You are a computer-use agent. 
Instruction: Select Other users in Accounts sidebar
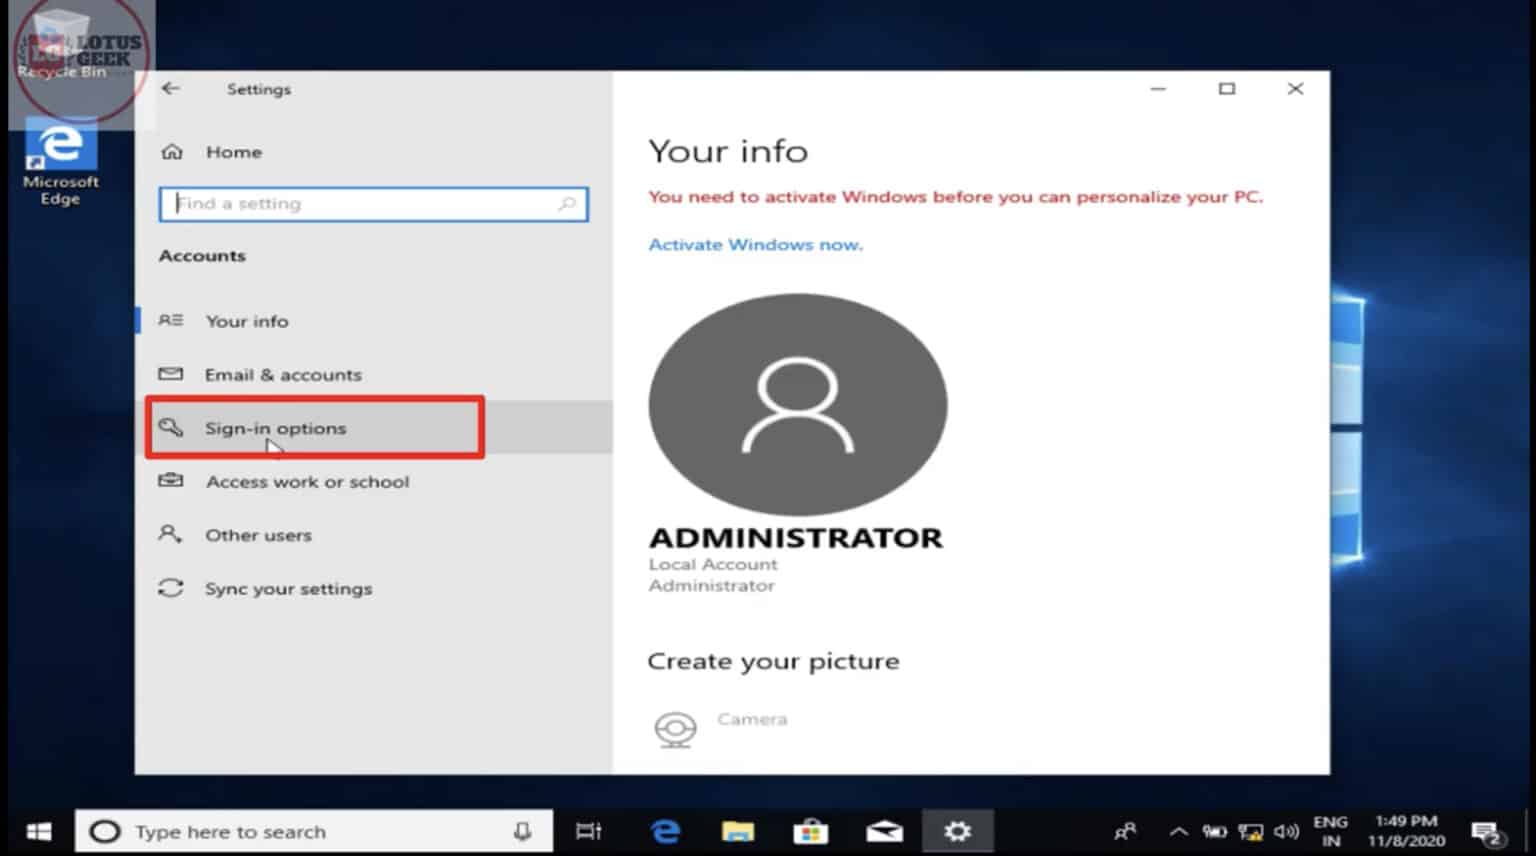click(258, 535)
